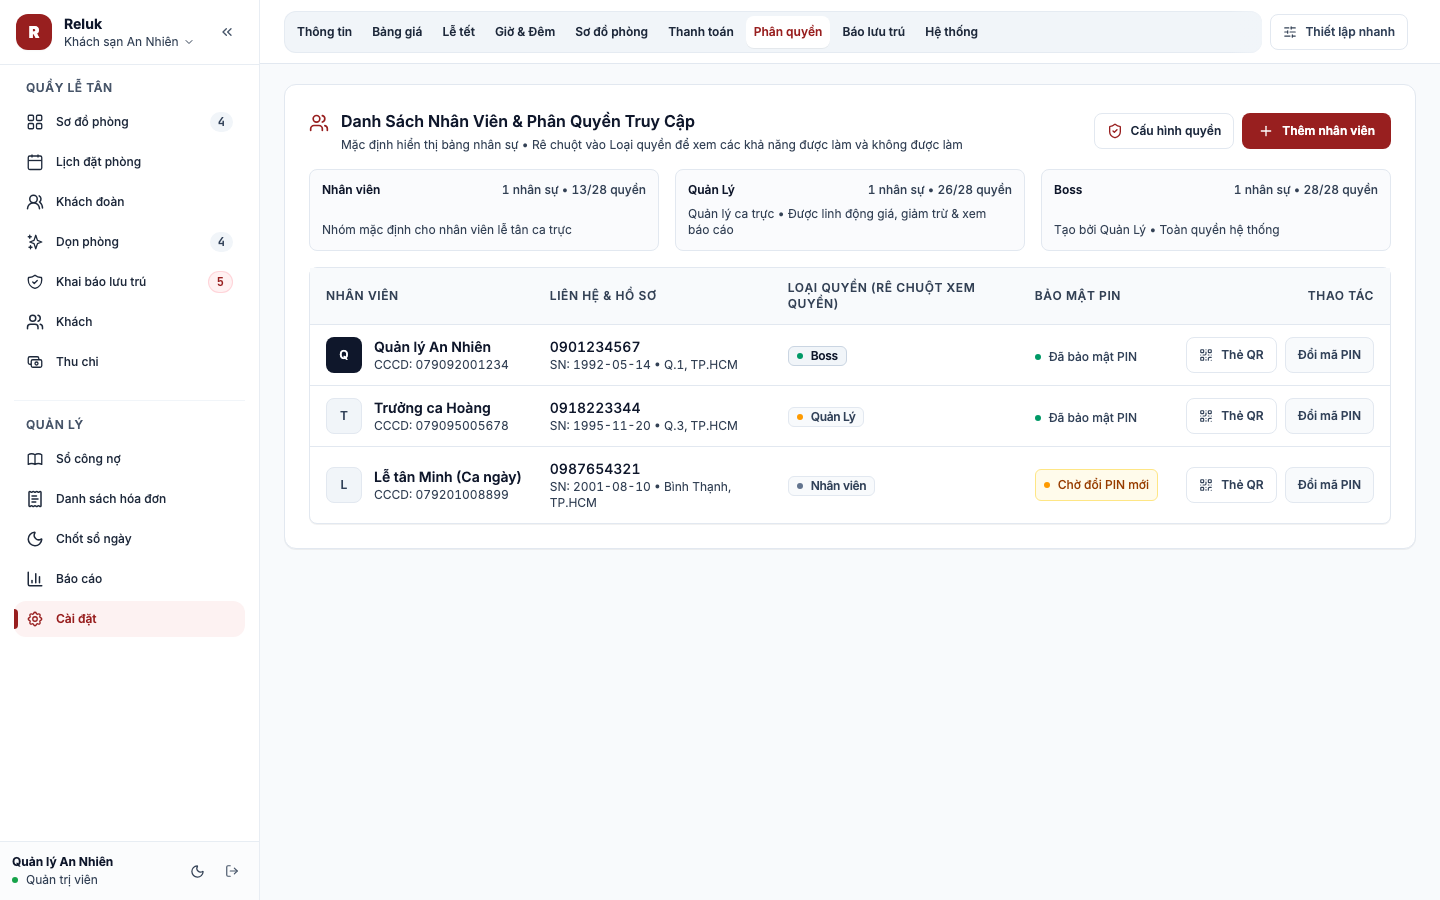Open Danh sách hóa đơn in sidebar
Viewport: 1440px width, 900px height.
pyautogui.click(x=129, y=499)
